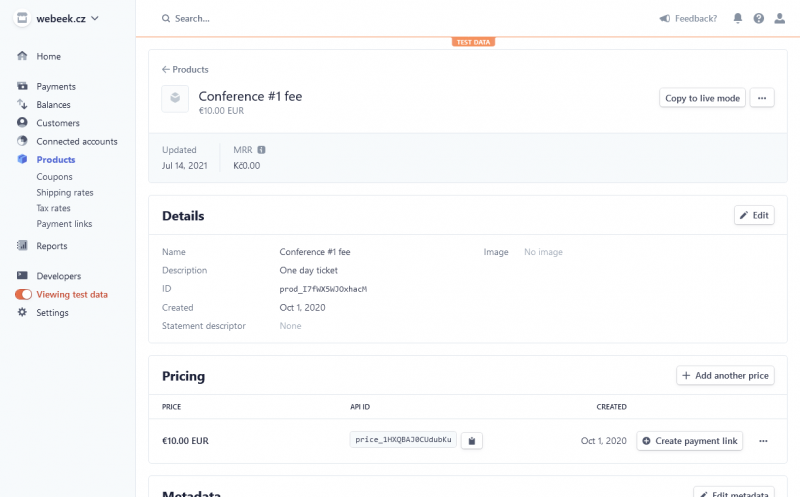Open Balances in the sidebar
The height and width of the screenshot is (497, 800).
point(53,105)
